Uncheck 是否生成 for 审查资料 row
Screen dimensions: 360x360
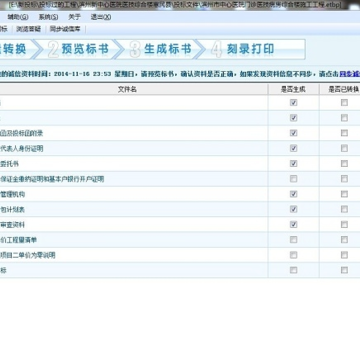(x=293, y=225)
